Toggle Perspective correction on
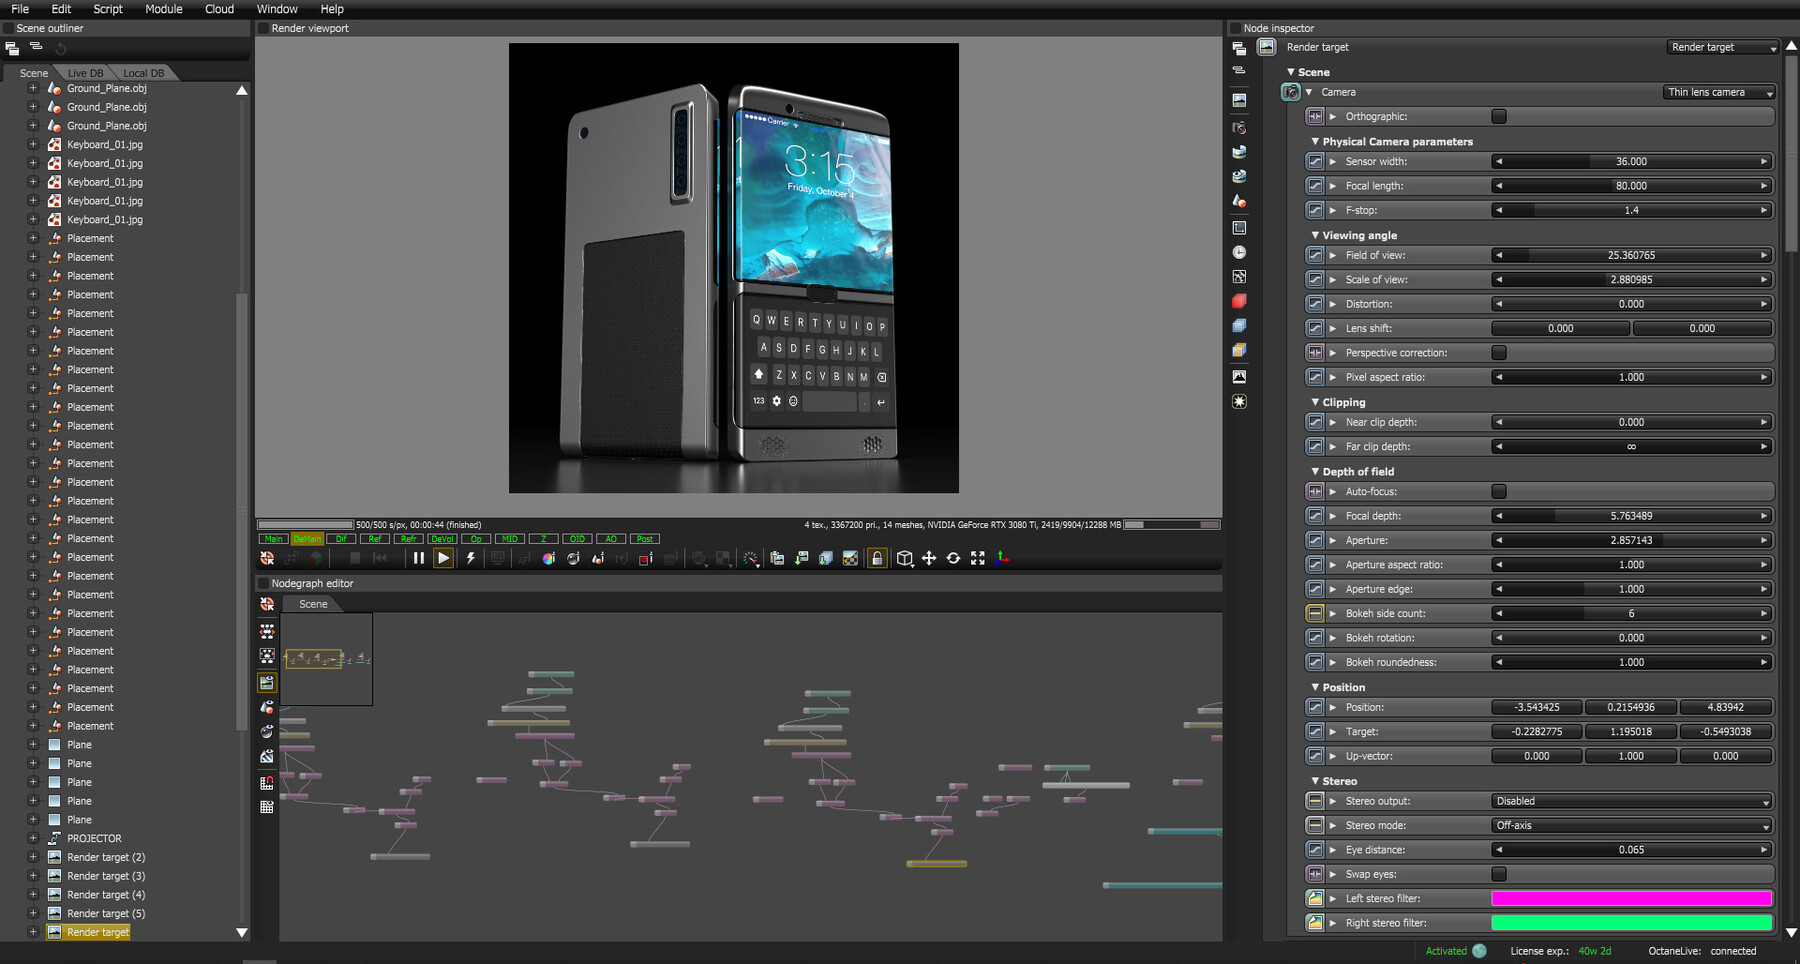Screen dimensions: 1800x964 pos(1497,352)
